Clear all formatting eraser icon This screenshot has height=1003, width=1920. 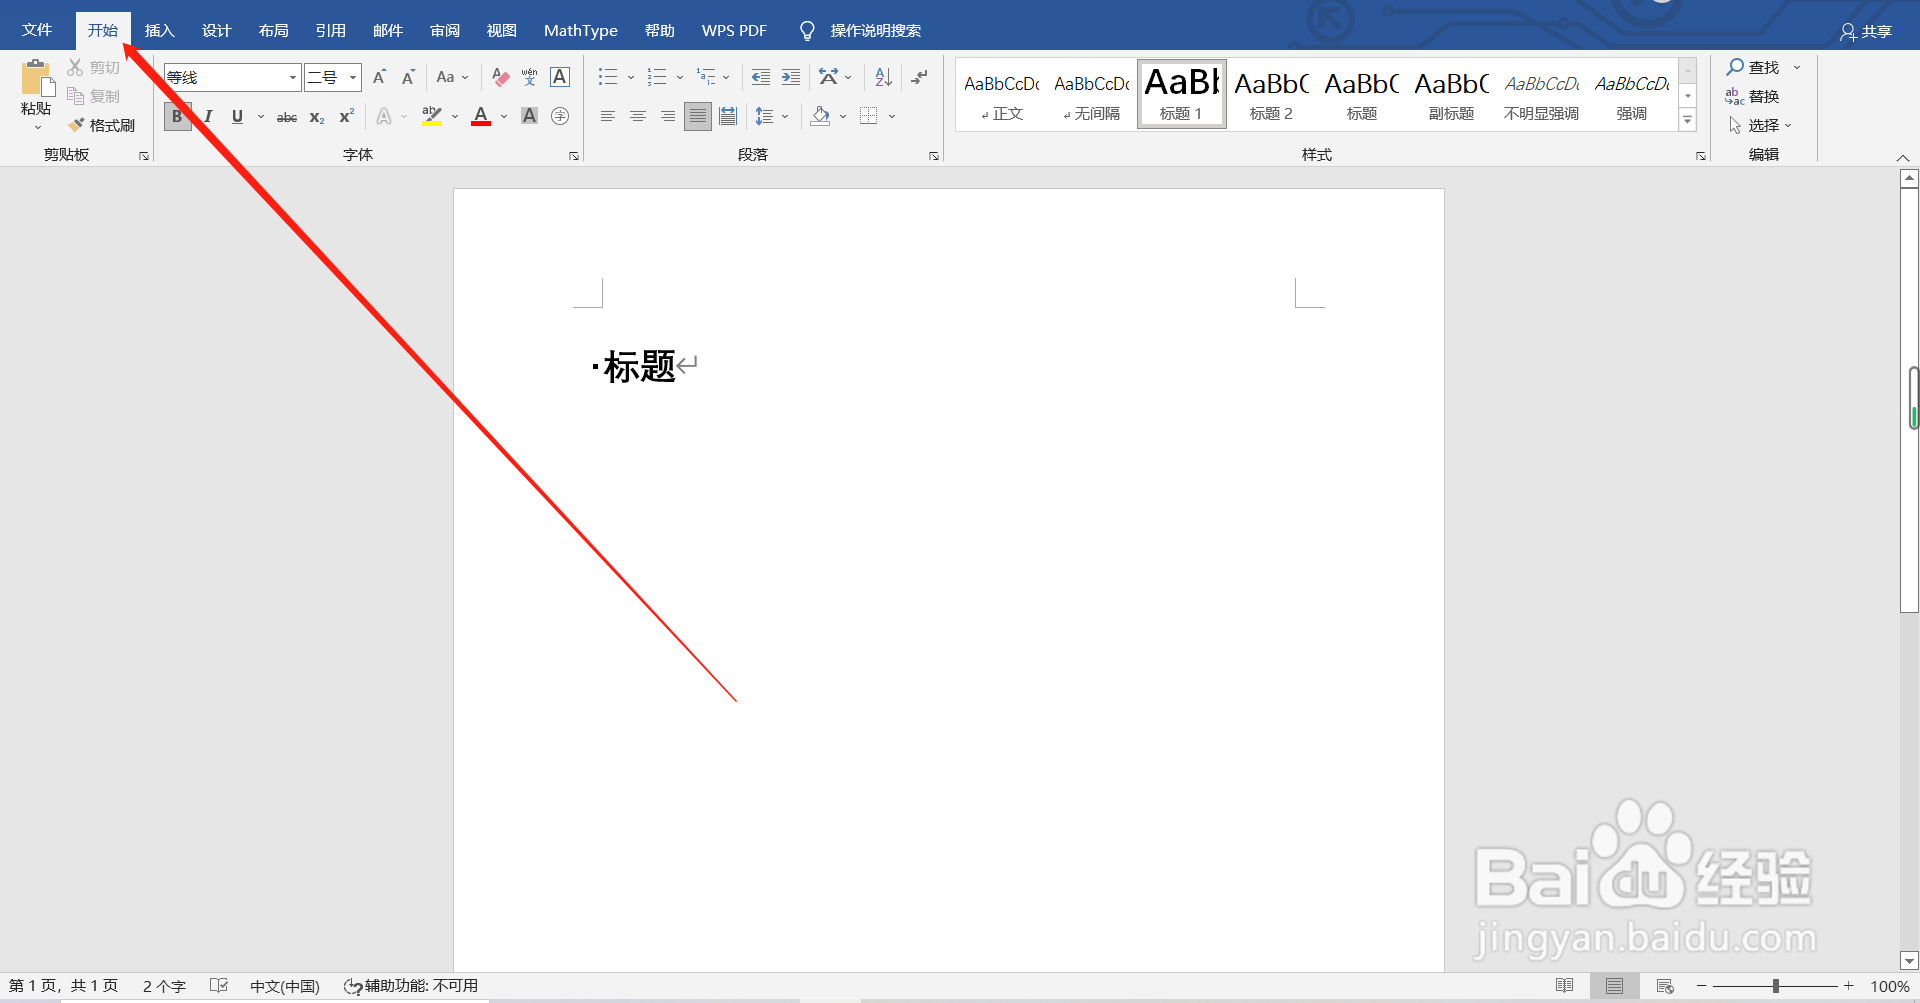(x=500, y=77)
